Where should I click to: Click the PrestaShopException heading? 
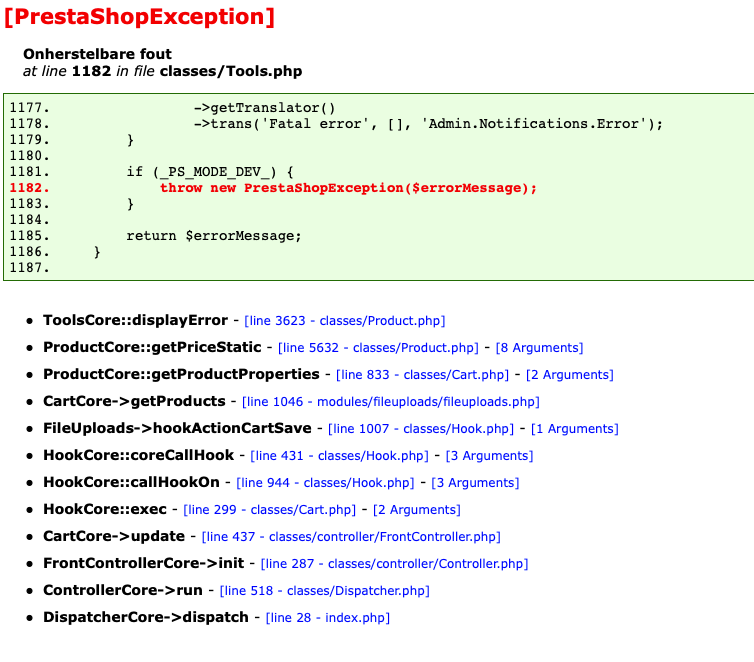coord(139,16)
